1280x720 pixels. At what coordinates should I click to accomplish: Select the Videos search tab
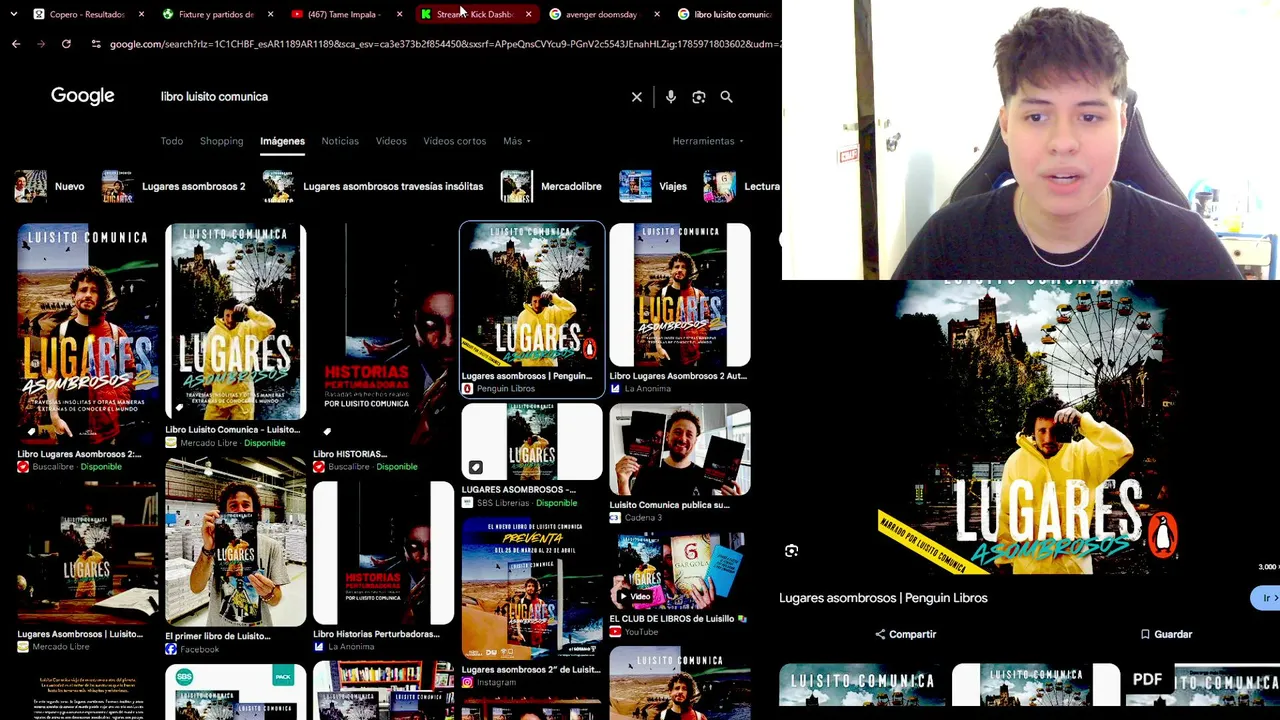coord(391,141)
